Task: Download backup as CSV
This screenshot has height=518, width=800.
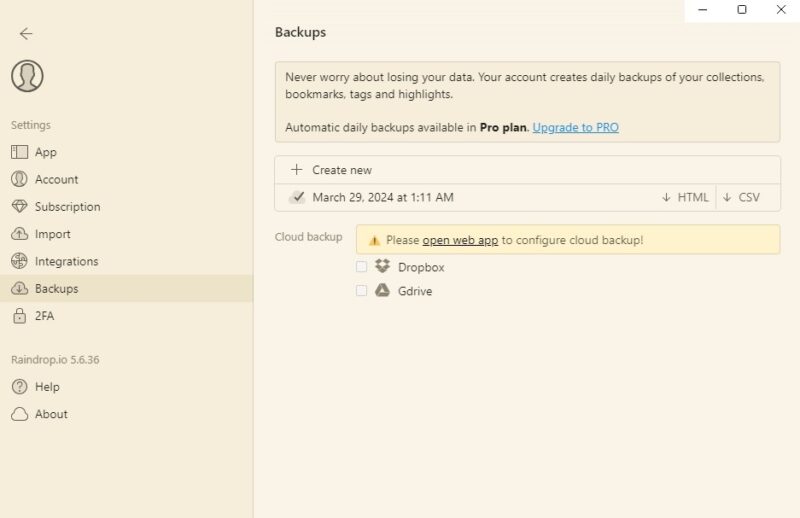Action: coord(741,198)
